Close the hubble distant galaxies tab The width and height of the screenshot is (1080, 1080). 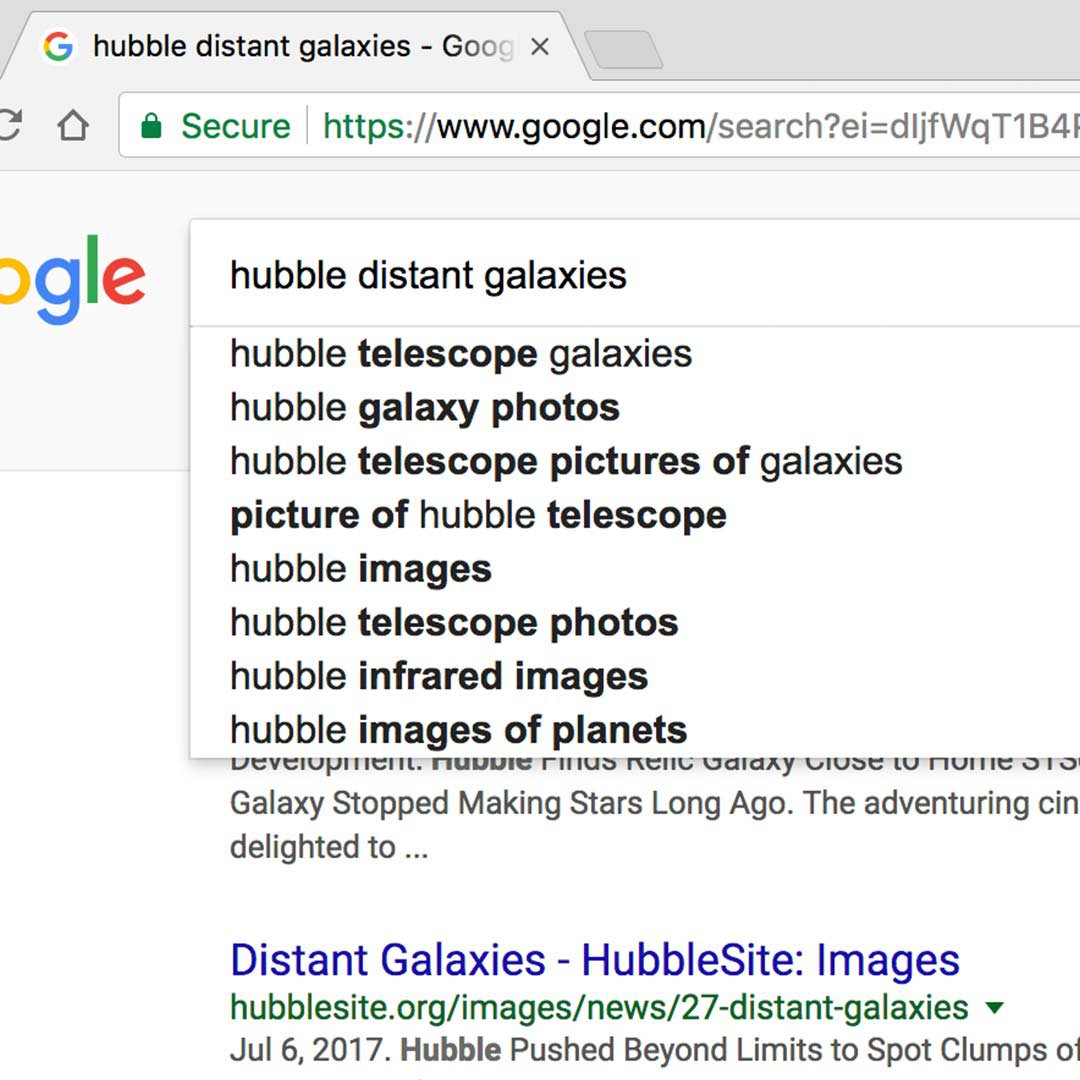tap(539, 47)
